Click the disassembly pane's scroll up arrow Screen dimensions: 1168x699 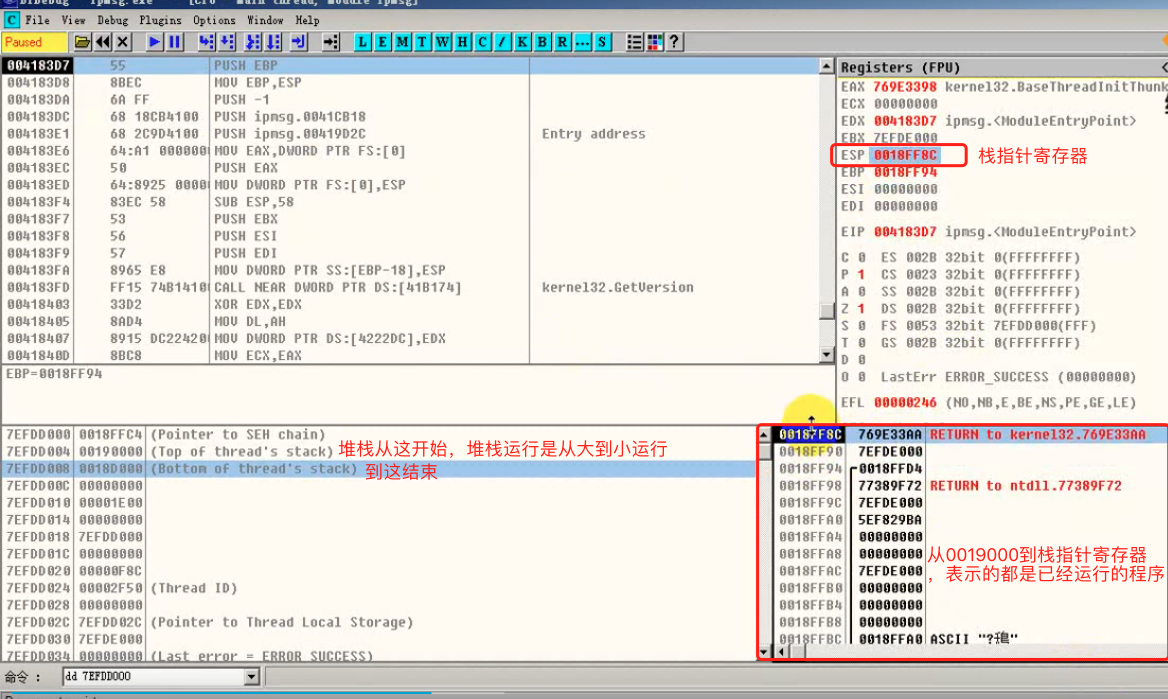click(x=826, y=66)
